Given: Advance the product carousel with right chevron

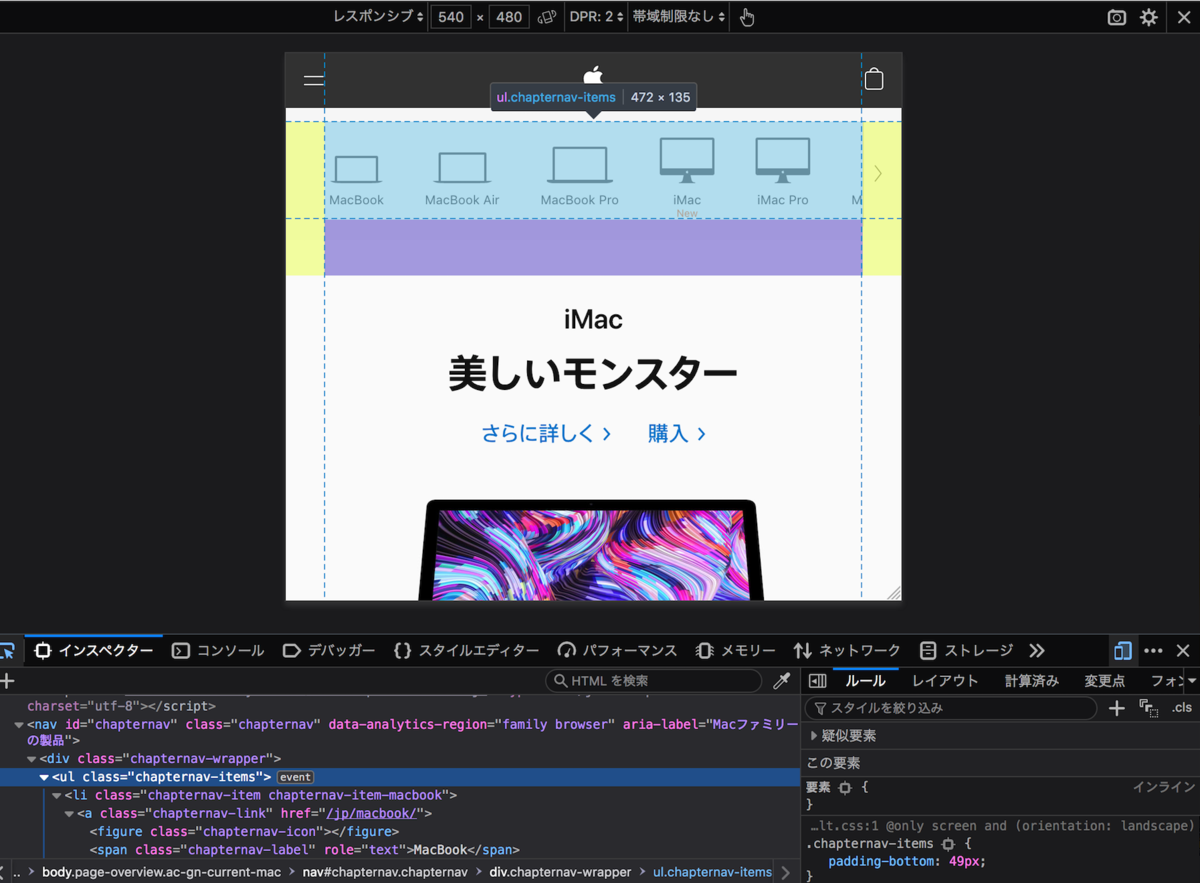Looking at the screenshot, I should tap(878, 173).
